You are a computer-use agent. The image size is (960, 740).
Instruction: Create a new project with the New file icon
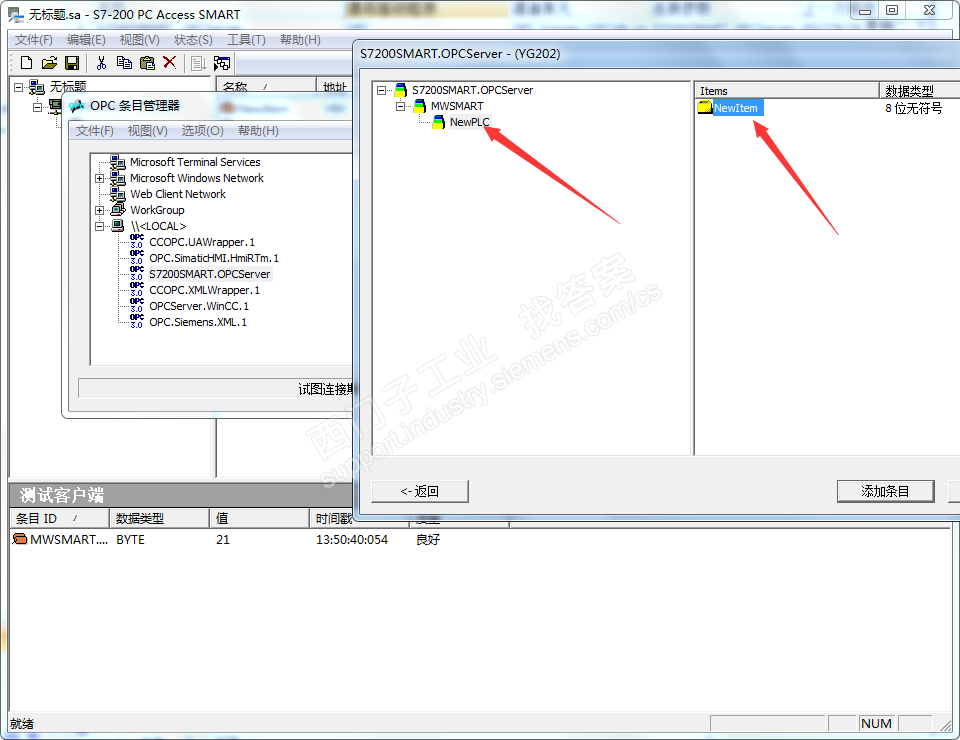click(x=26, y=62)
